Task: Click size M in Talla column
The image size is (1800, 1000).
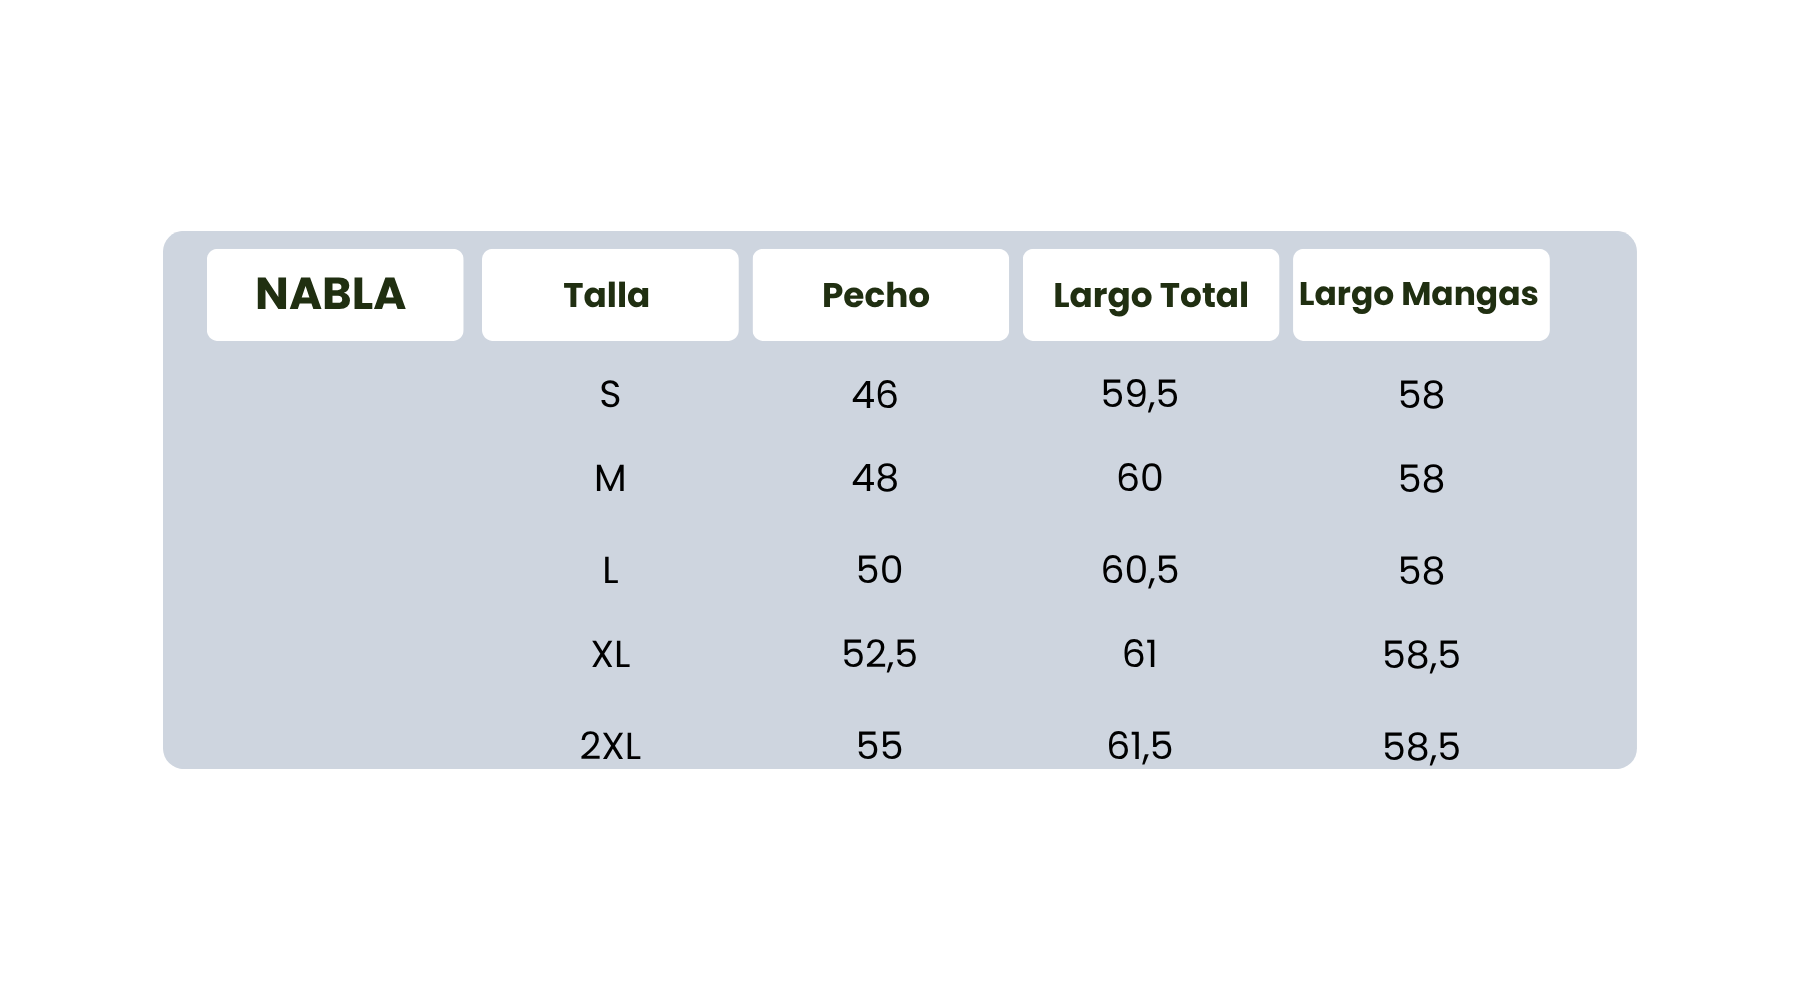Action: coord(610,479)
